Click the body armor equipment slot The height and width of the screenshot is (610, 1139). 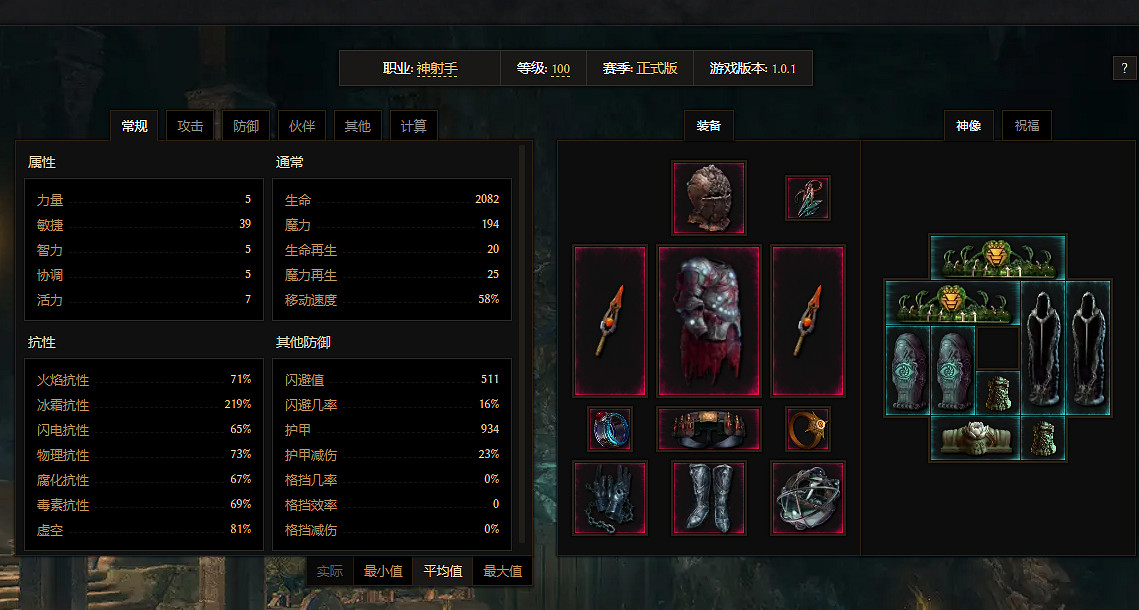pos(708,321)
